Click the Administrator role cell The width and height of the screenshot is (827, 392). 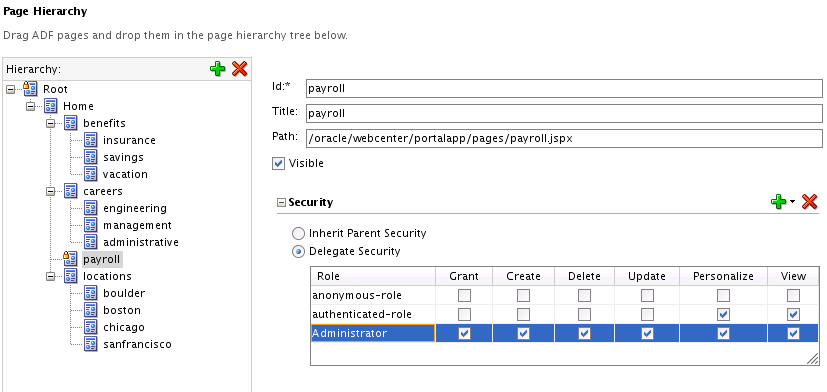point(373,333)
